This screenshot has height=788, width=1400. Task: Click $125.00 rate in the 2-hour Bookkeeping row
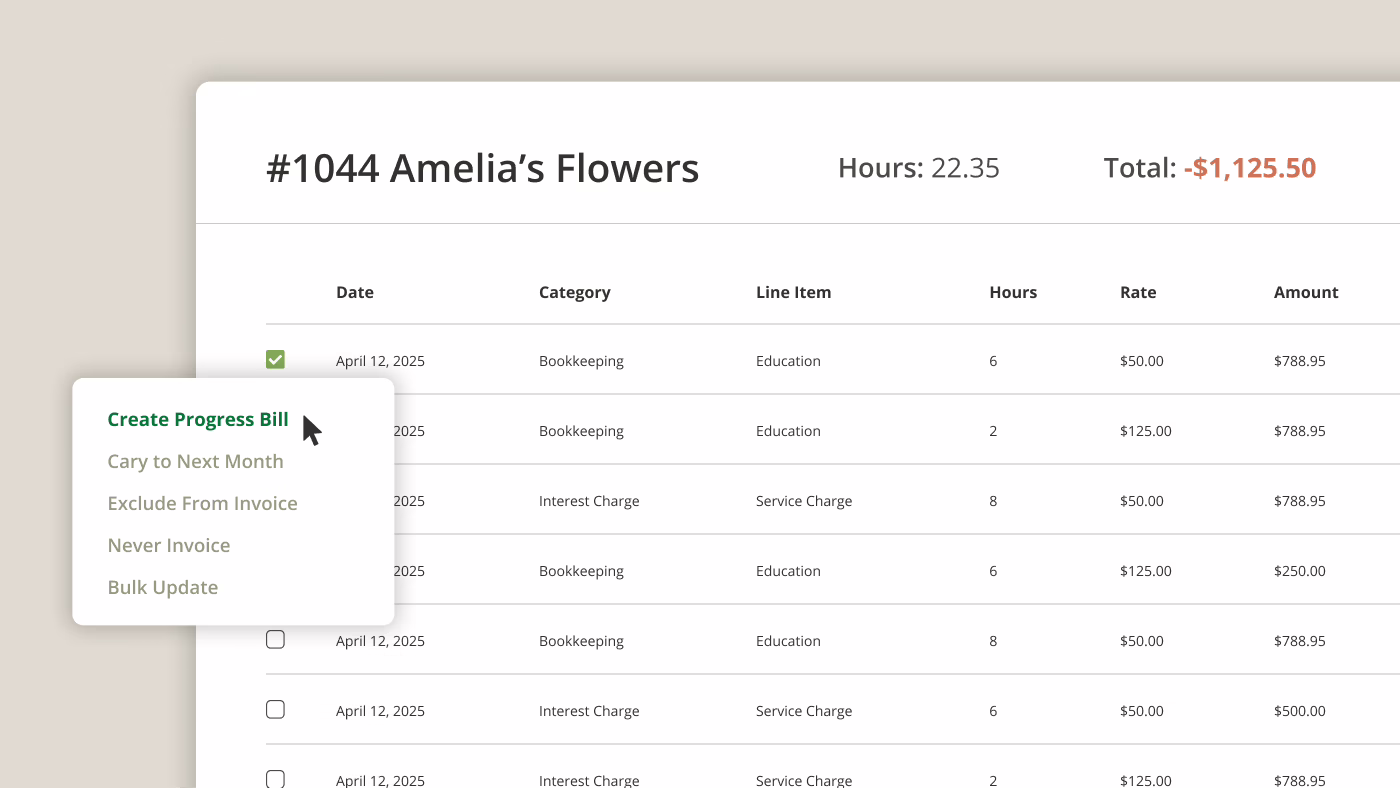coord(1146,431)
